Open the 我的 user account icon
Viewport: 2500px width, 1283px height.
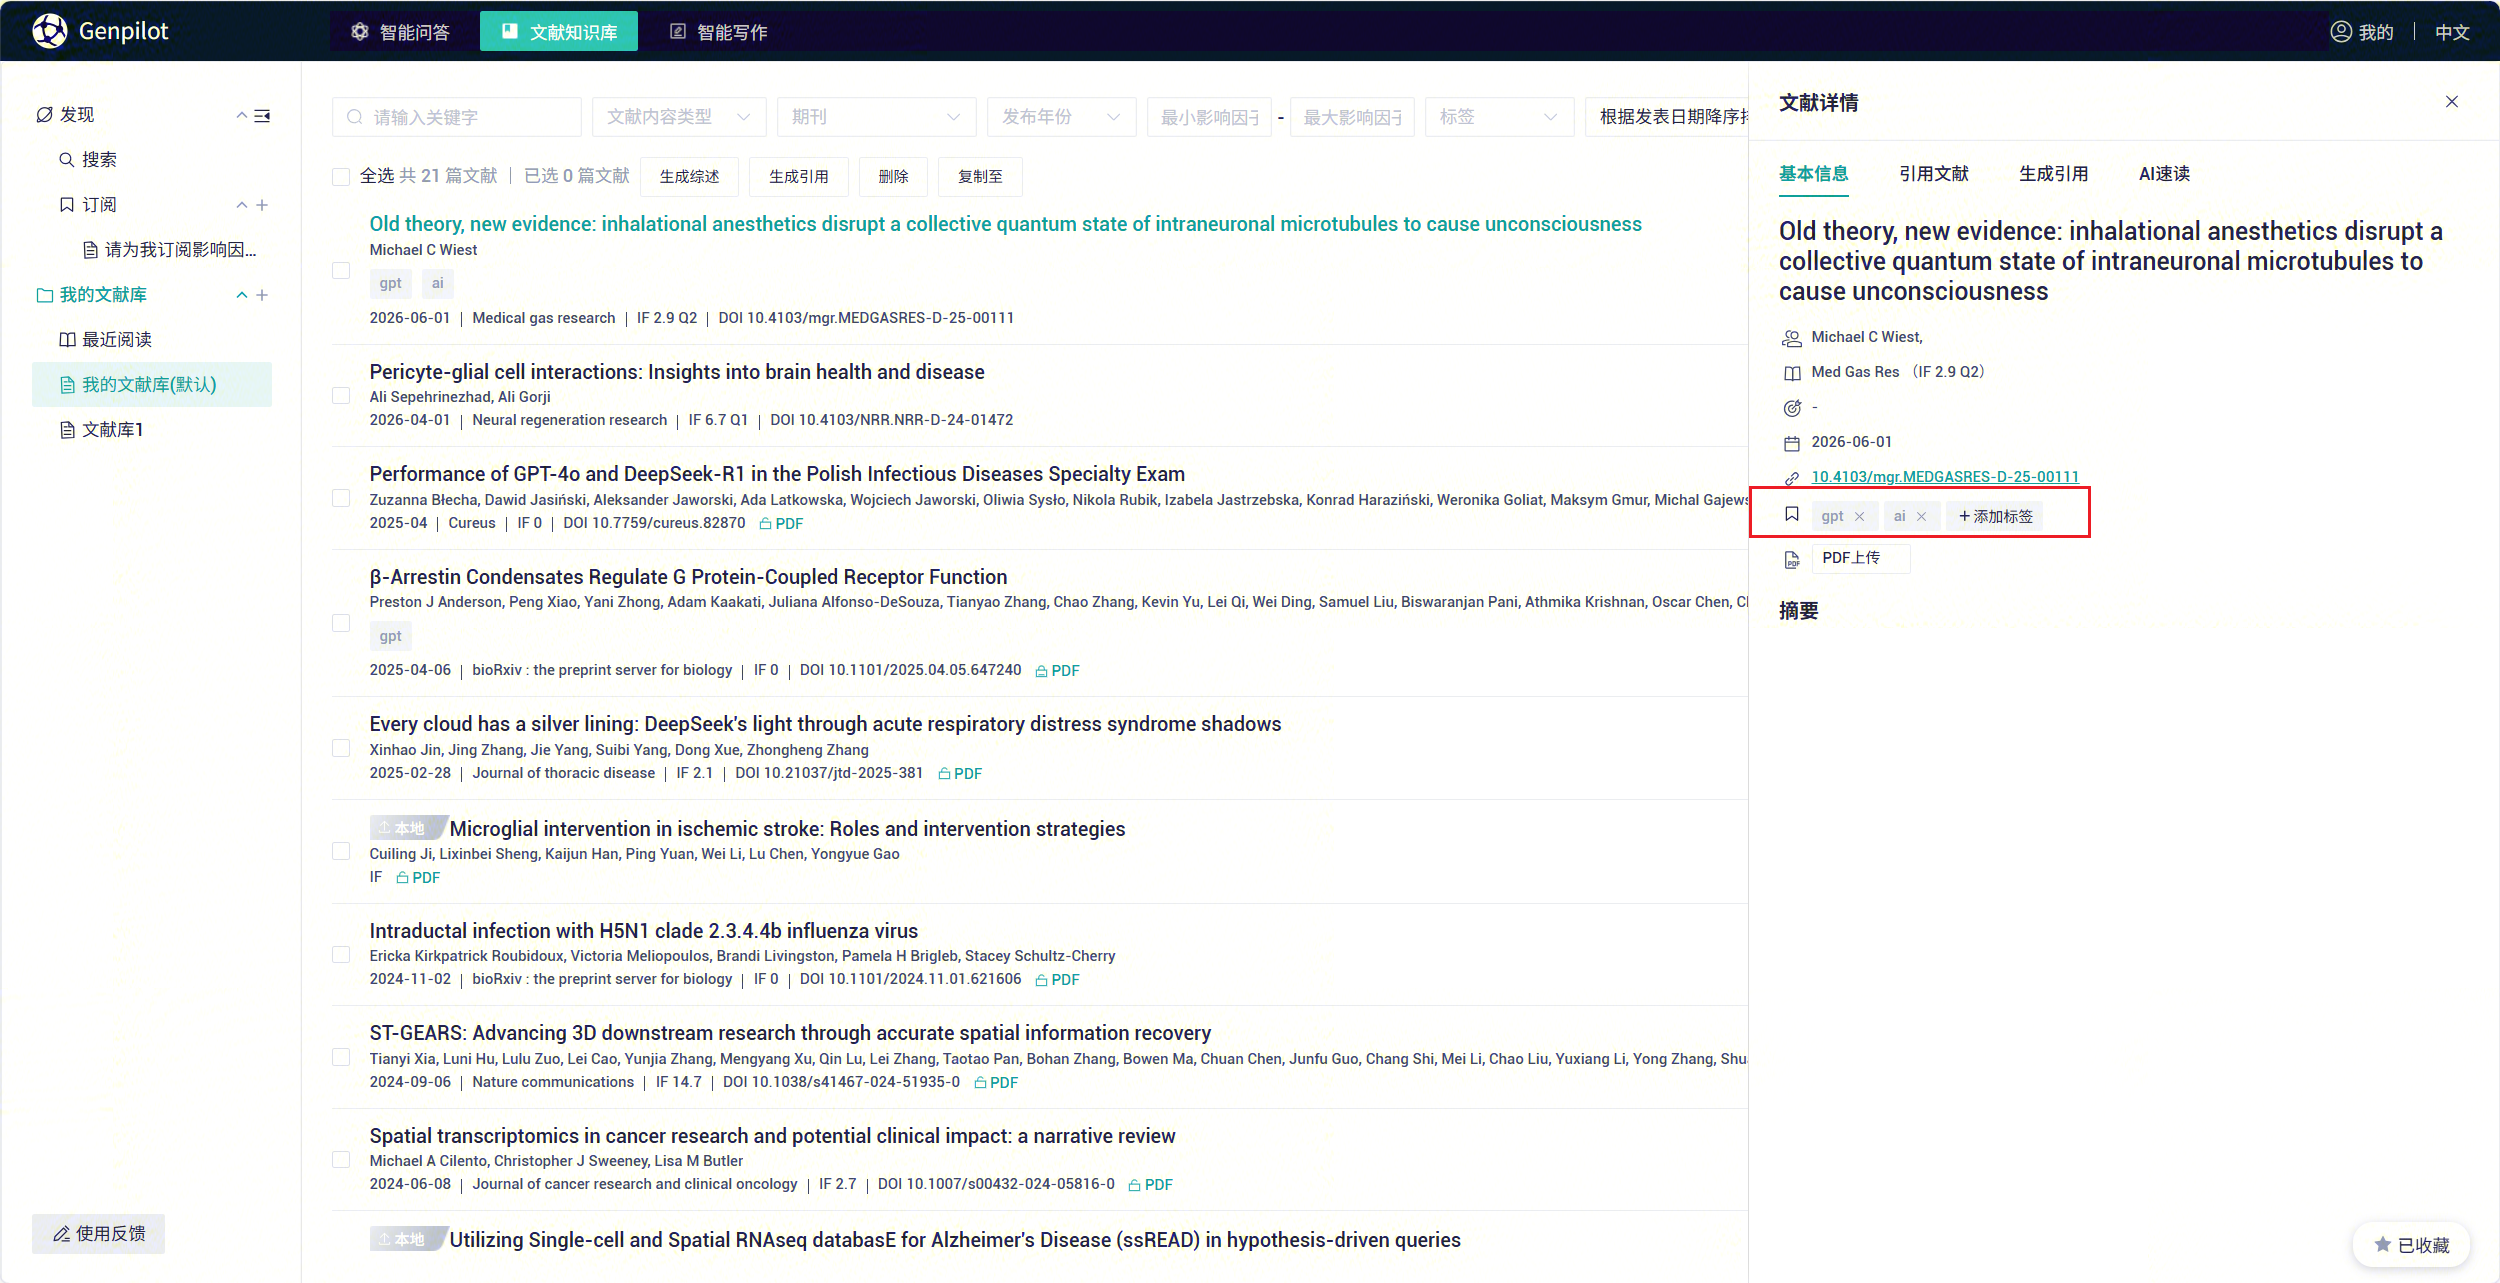tap(2341, 32)
